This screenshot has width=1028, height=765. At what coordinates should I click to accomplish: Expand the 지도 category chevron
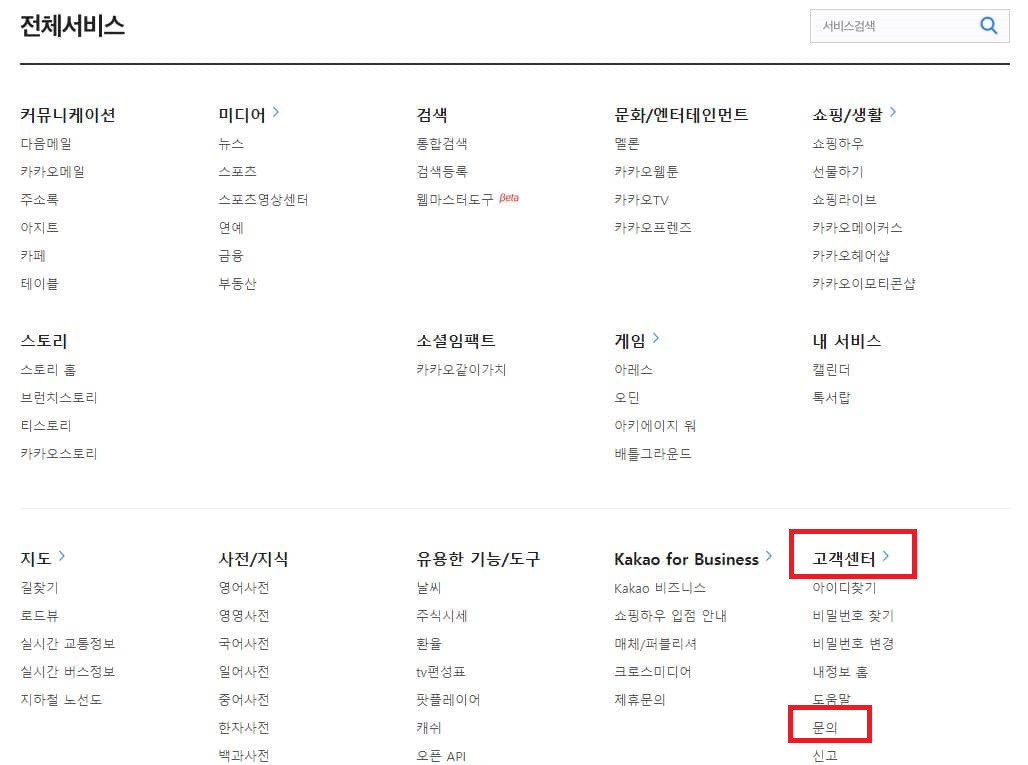tap(62, 557)
